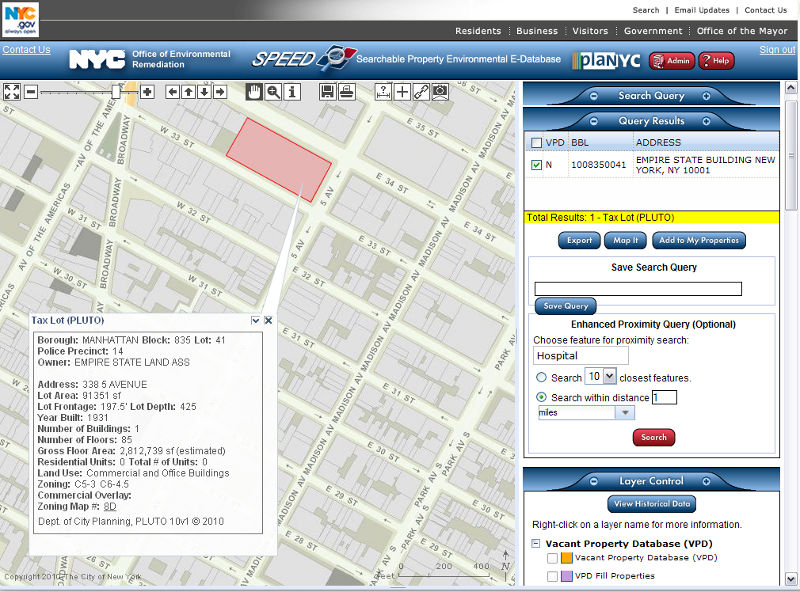Viewport: 800px width, 592px height.
Task: Pan the map right with arrow
Action: pos(220,92)
